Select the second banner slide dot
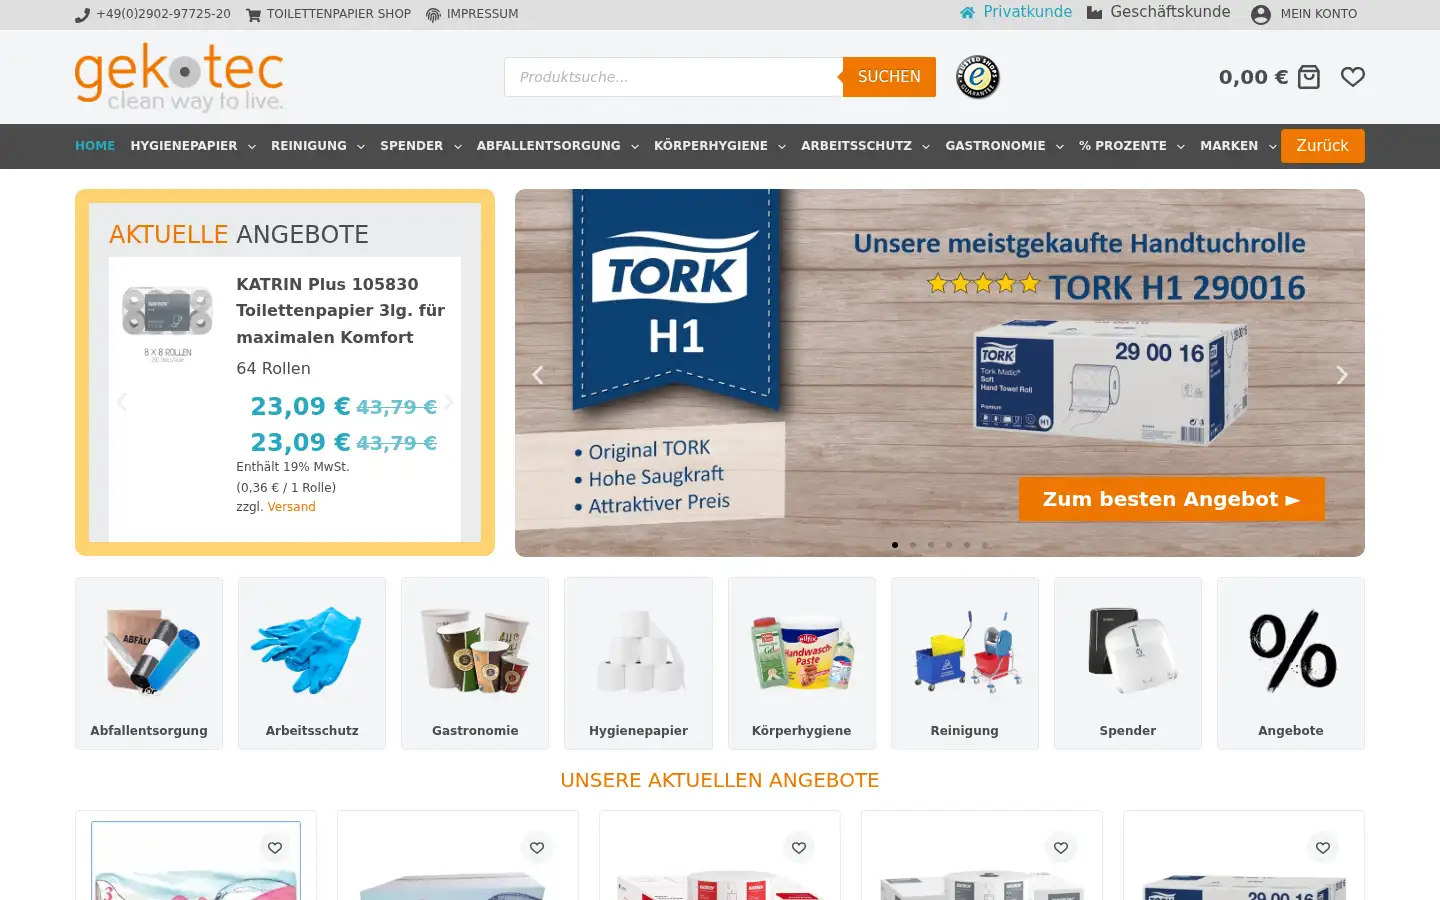The image size is (1440, 900). point(913,545)
